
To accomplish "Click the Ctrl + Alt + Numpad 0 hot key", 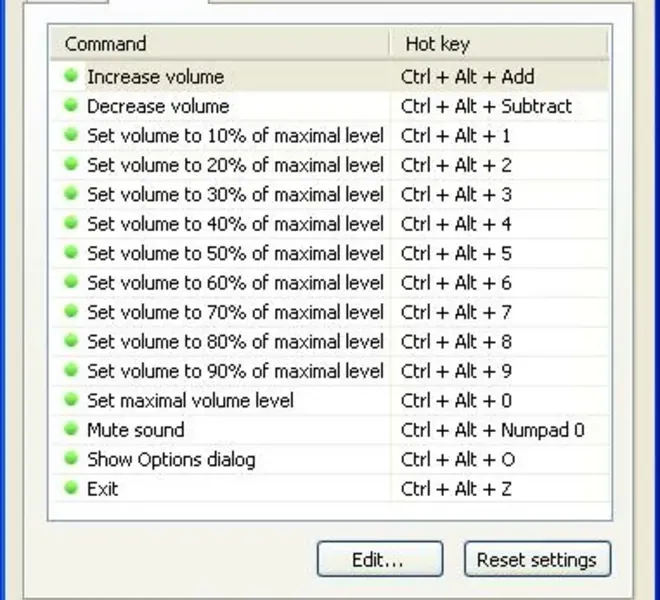I will tap(493, 430).
